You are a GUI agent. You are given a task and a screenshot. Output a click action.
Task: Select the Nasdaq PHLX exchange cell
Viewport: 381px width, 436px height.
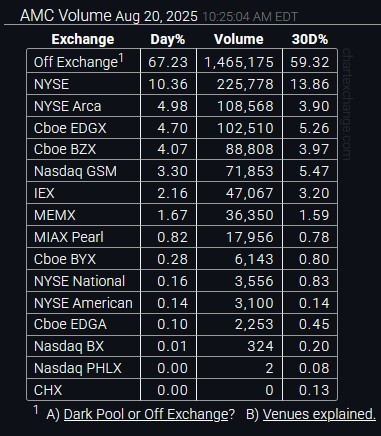84,368
